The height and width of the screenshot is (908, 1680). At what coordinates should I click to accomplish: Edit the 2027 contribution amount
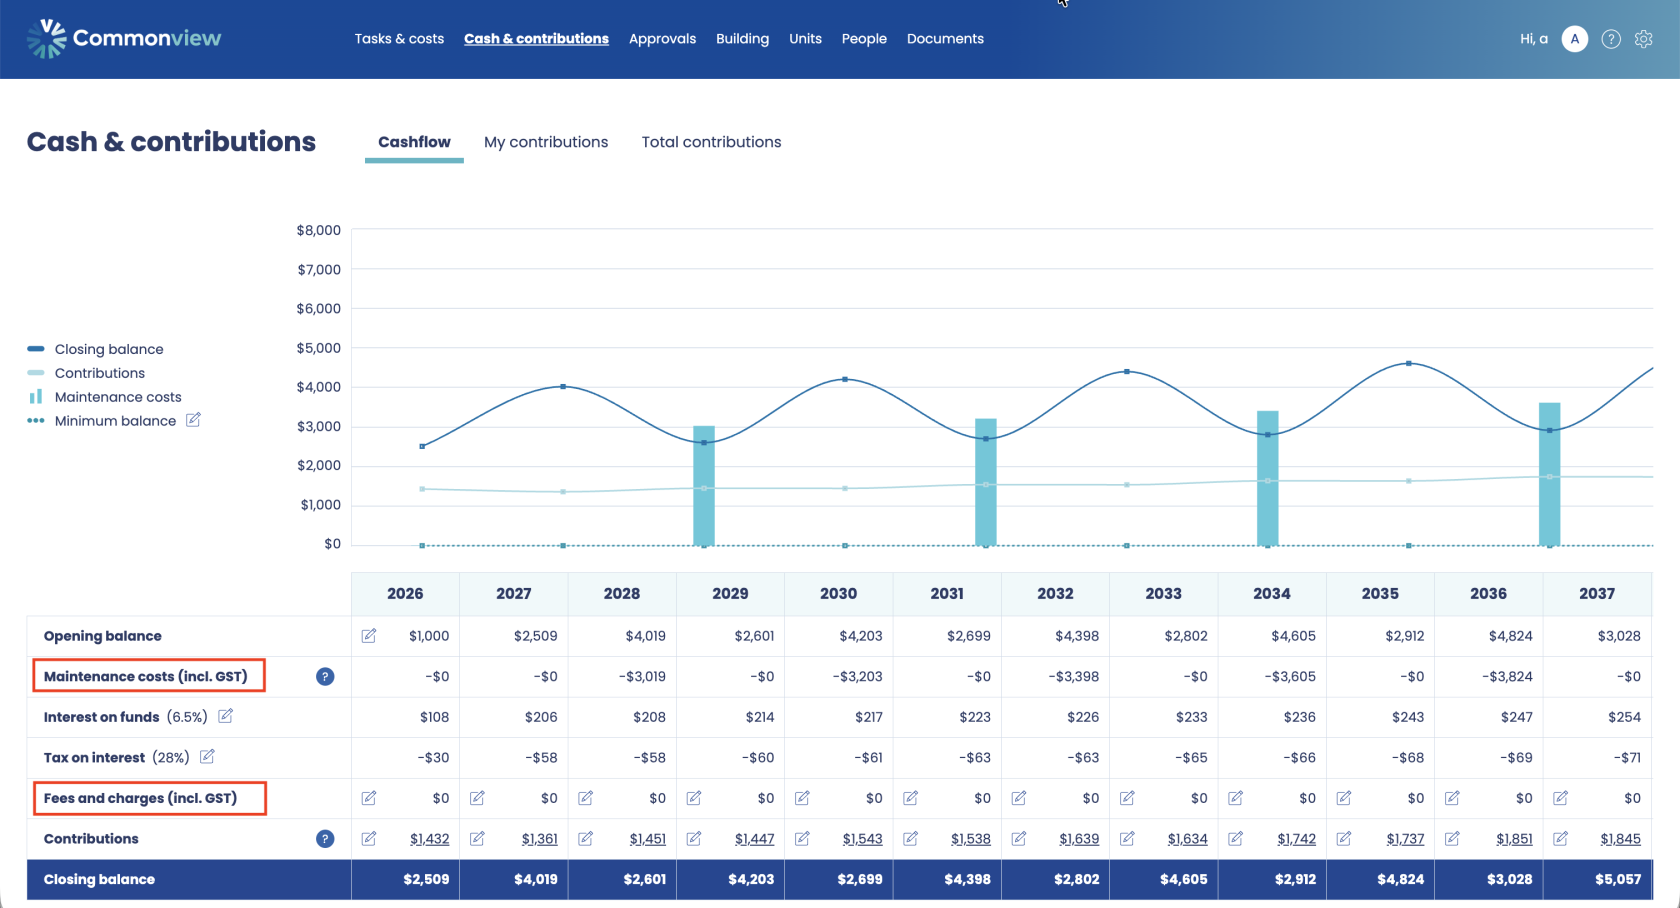tap(477, 839)
